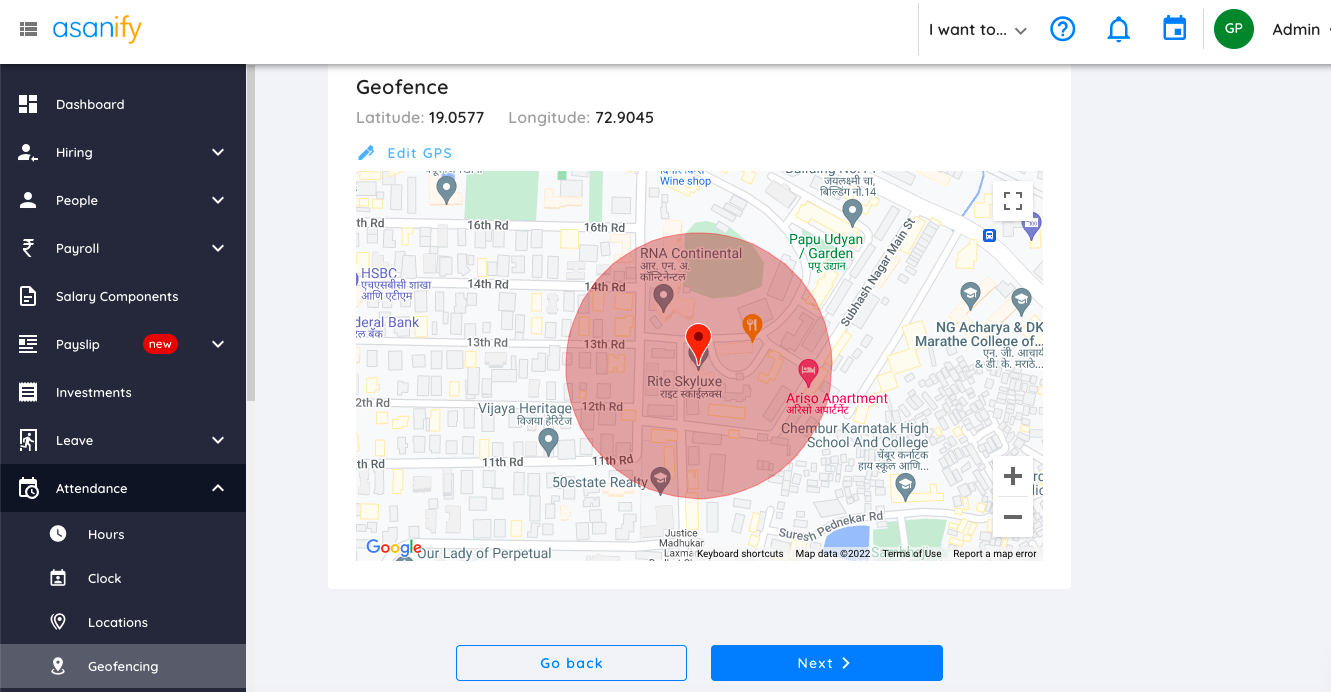
Task: Expand the Payroll submenu
Action: (217, 248)
